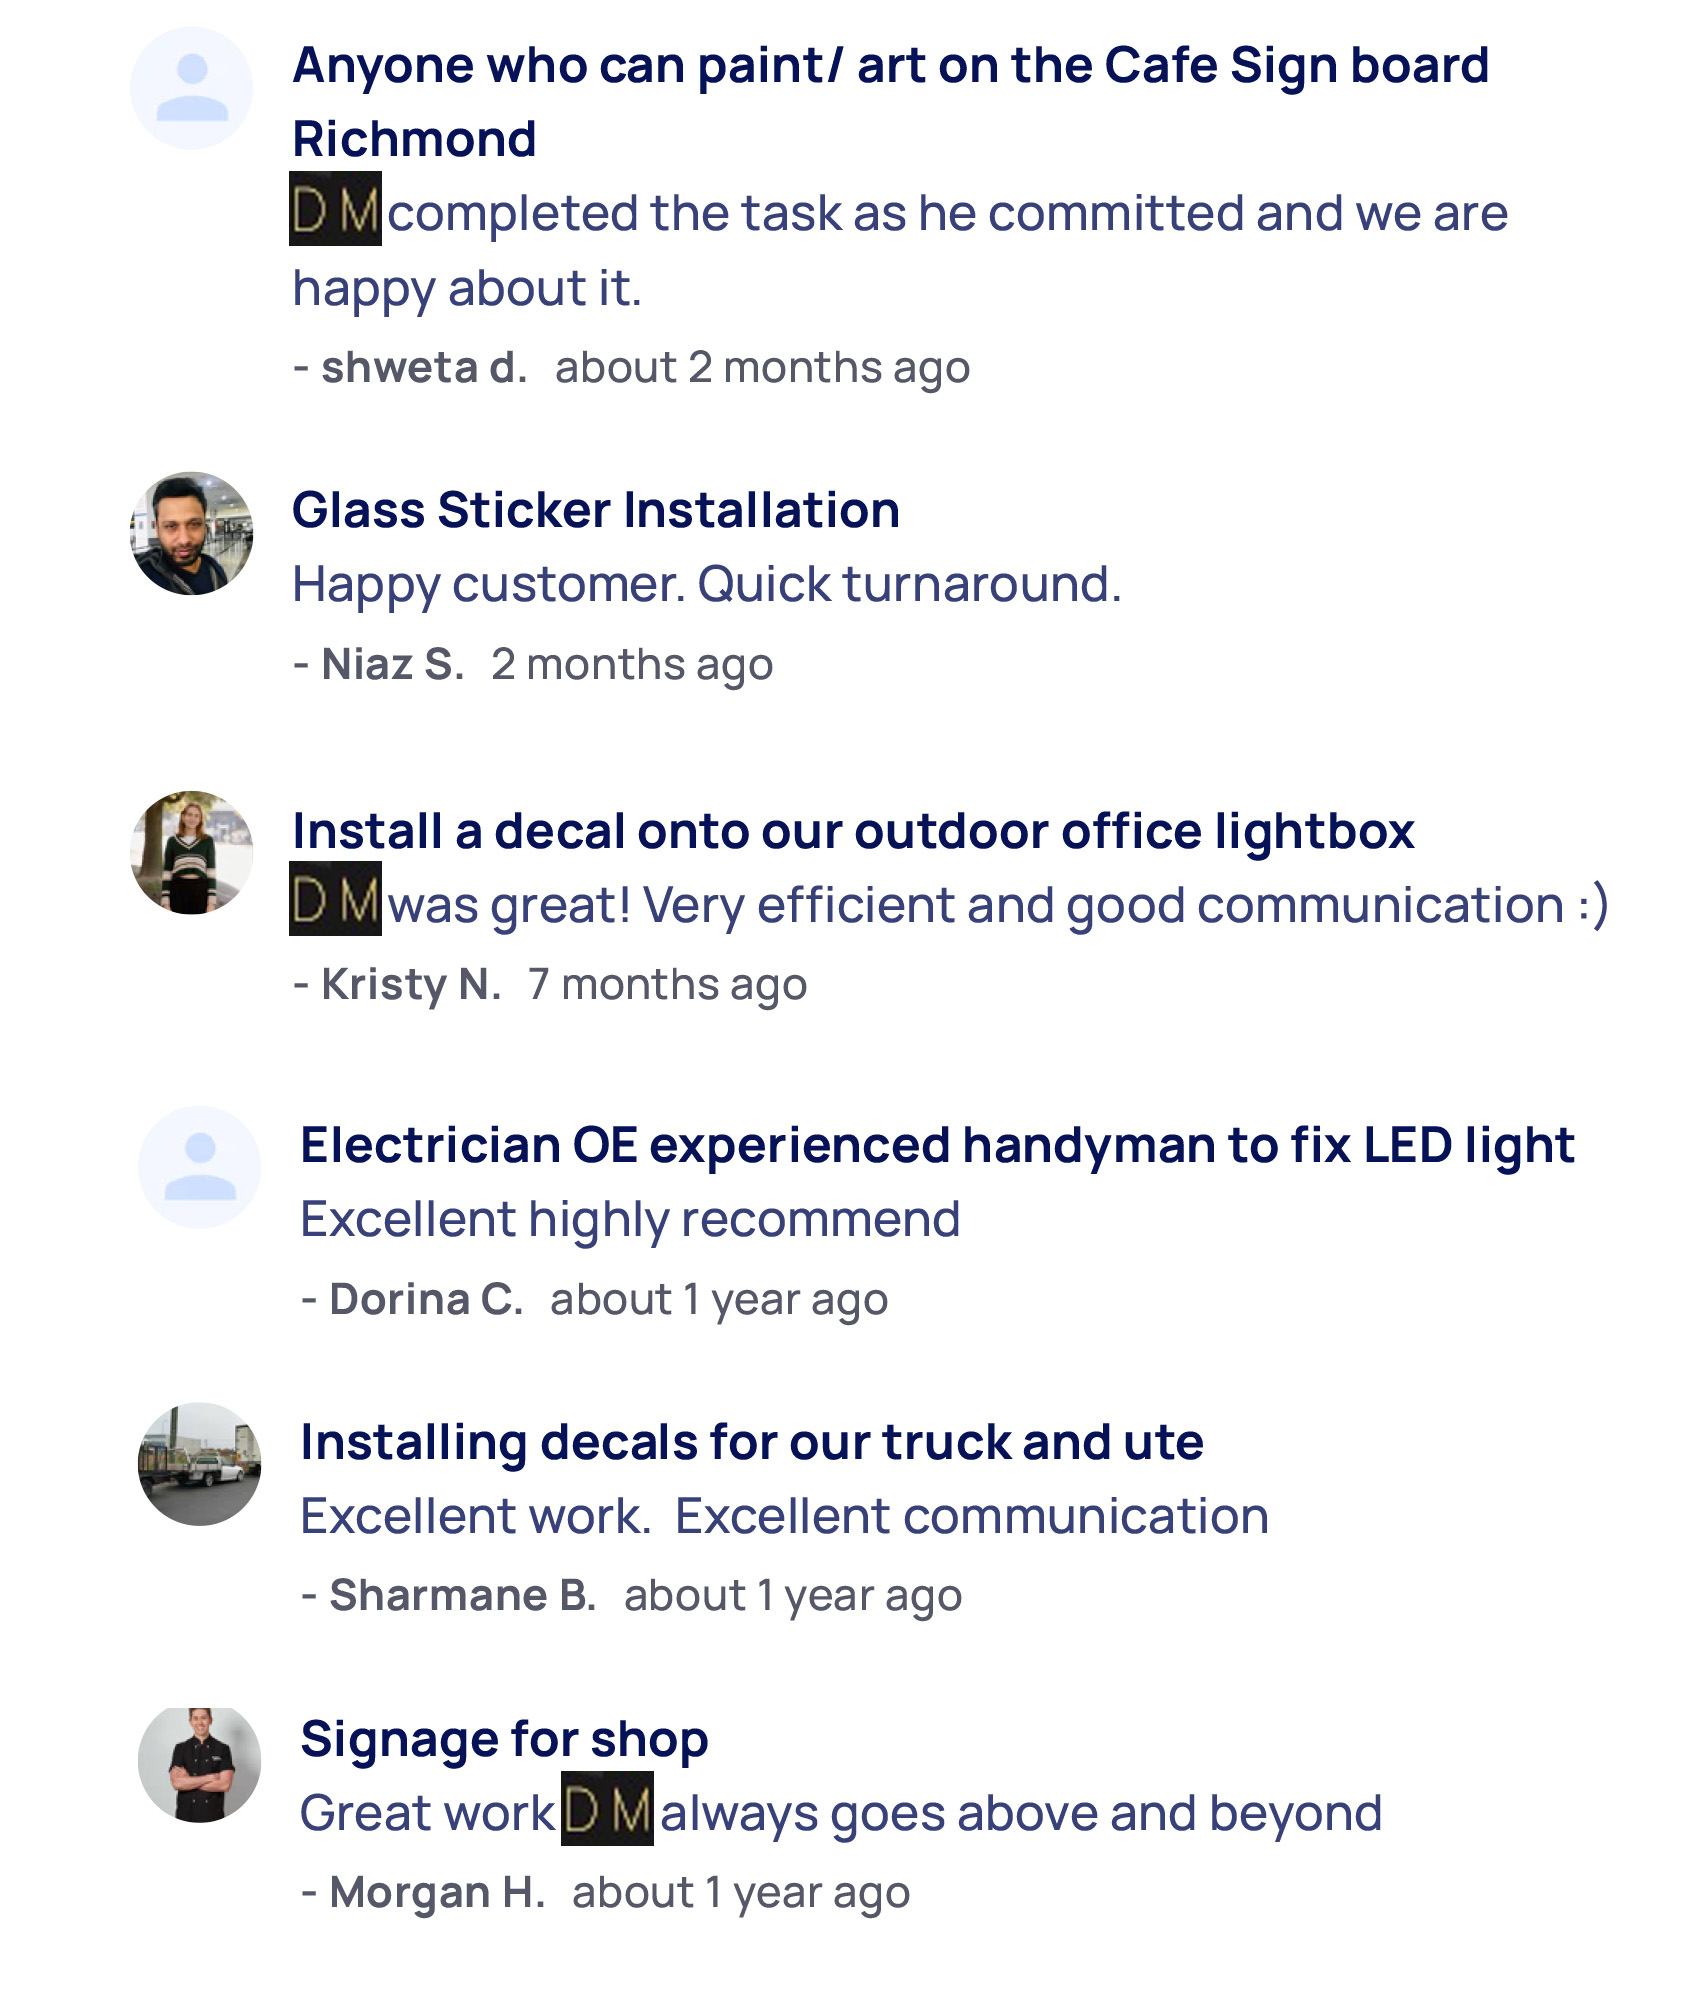Open the Glass Sticker Installation task
1687x1998 pixels.
596,510
